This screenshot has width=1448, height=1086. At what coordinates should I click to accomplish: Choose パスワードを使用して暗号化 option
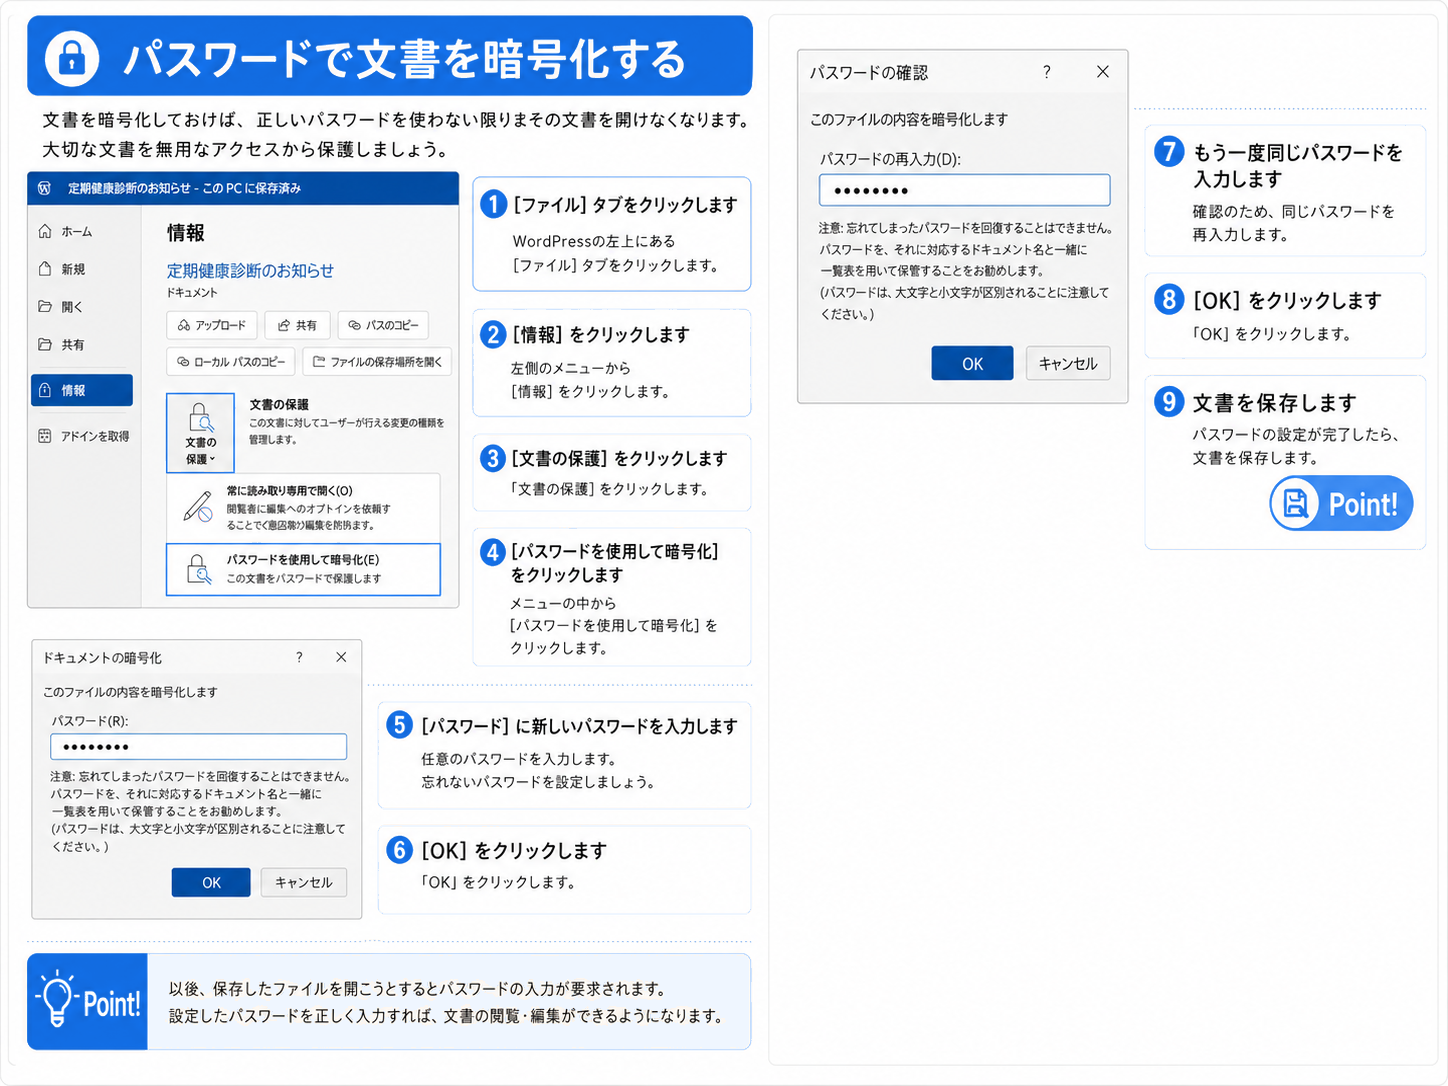tap(303, 569)
